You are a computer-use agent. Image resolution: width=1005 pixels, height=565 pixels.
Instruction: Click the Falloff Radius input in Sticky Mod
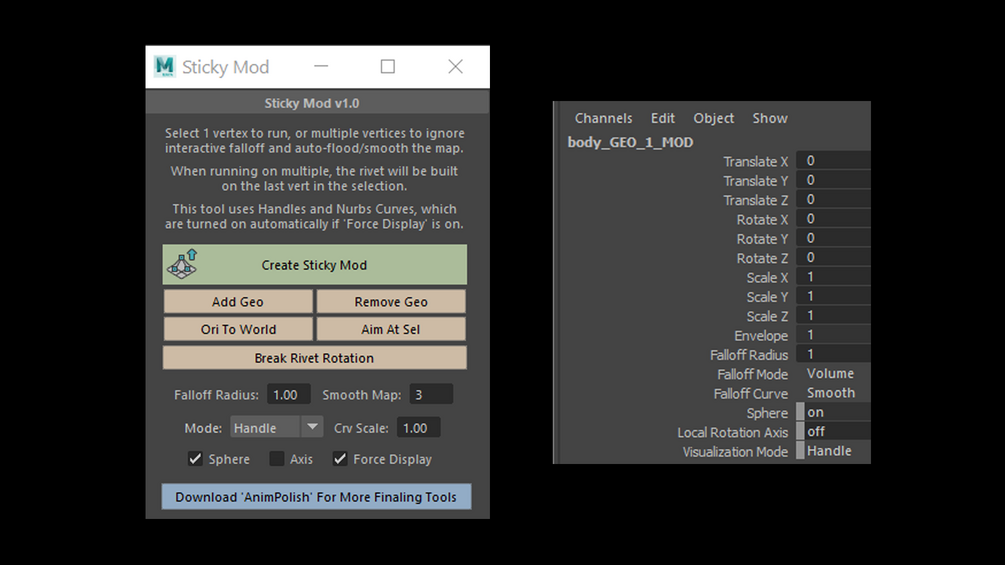click(x=288, y=395)
